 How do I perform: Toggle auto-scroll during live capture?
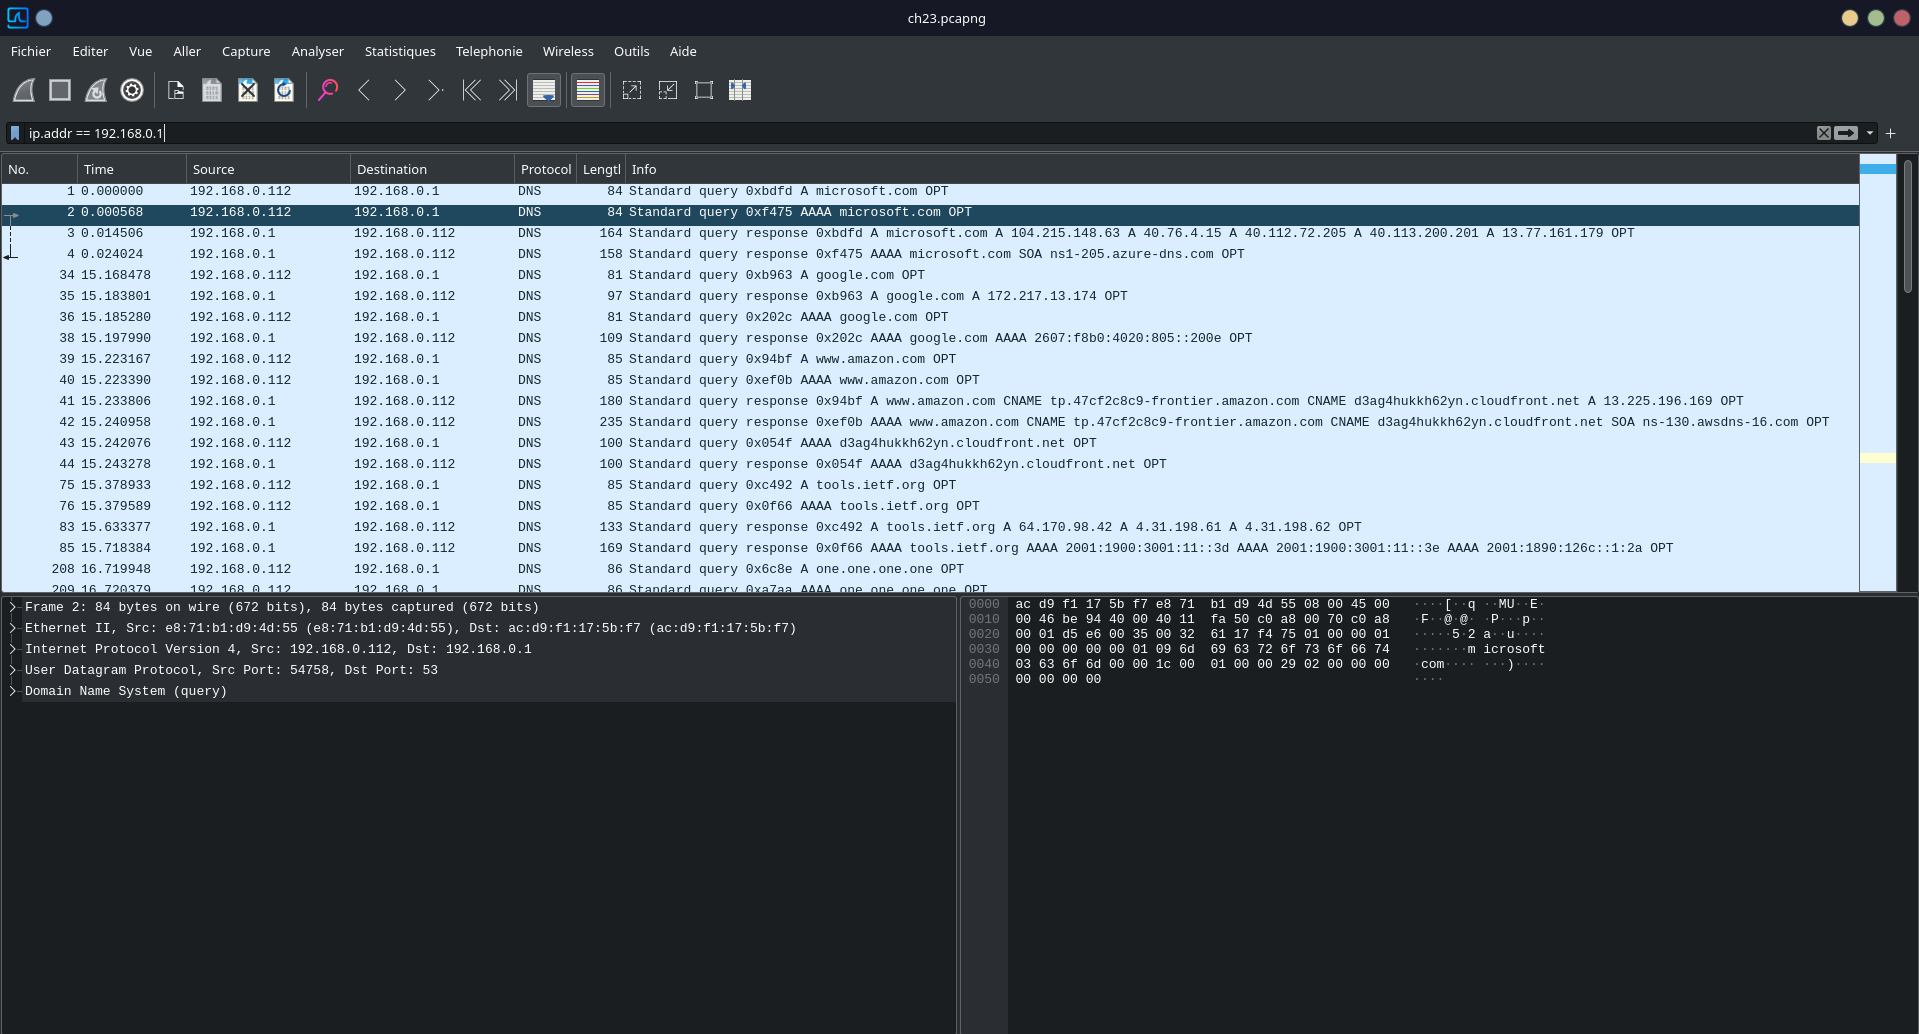tap(544, 90)
